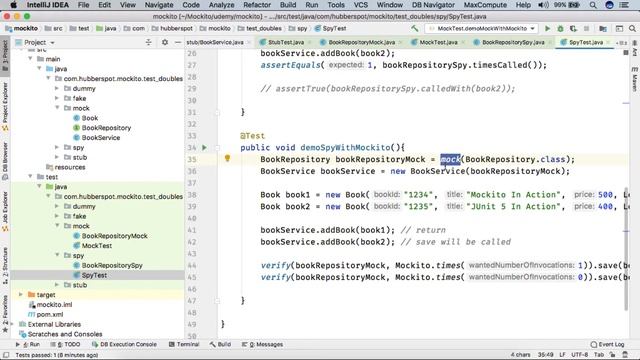This screenshot has width=640, height=360.
Task: Hide the Project tool window
Action: [178, 42]
